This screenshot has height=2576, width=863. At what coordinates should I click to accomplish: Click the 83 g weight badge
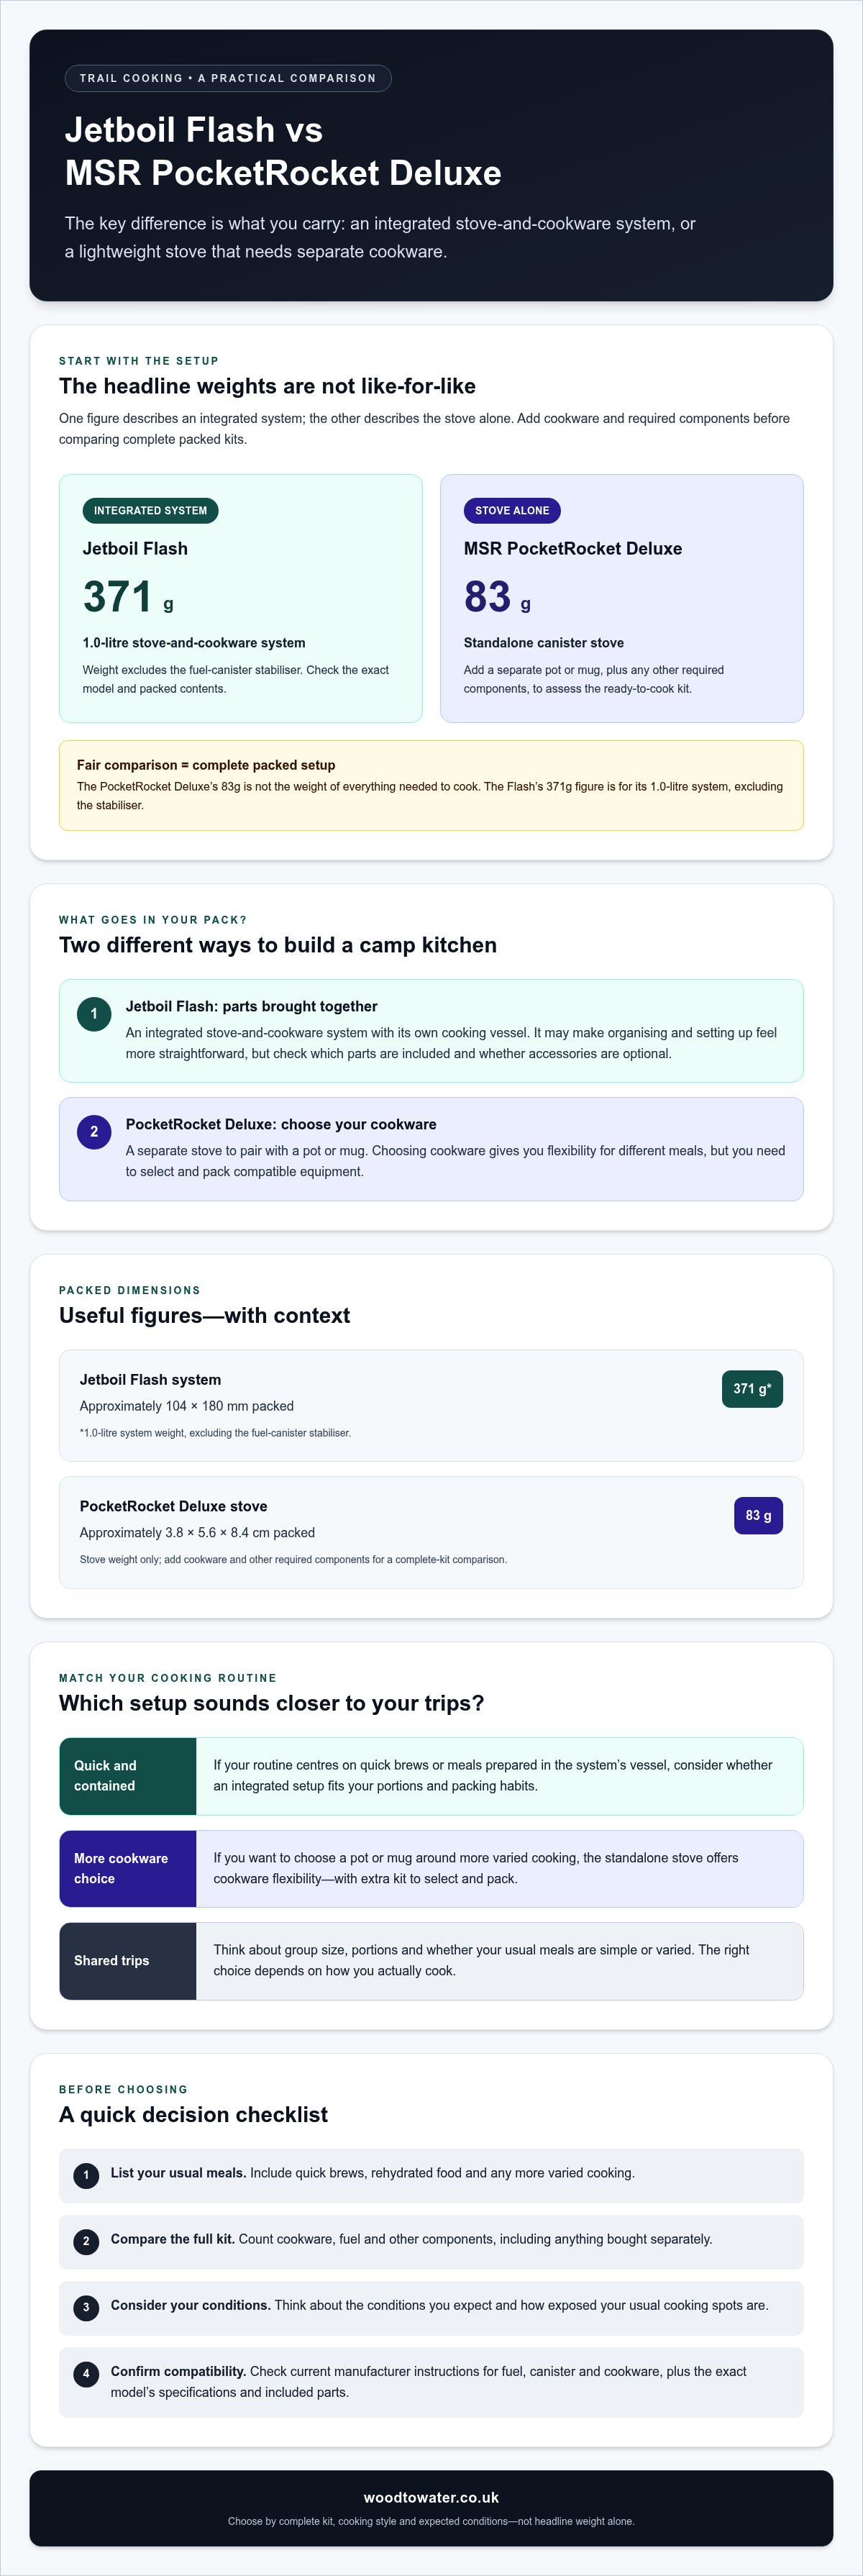coord(758,1515)
